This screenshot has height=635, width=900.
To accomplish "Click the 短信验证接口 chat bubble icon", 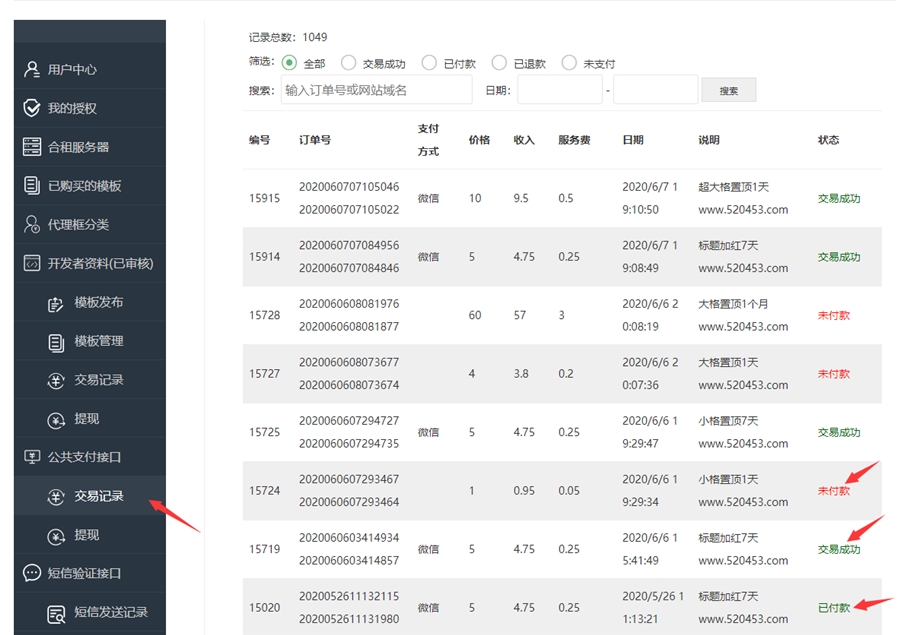I will coord(32,574).
